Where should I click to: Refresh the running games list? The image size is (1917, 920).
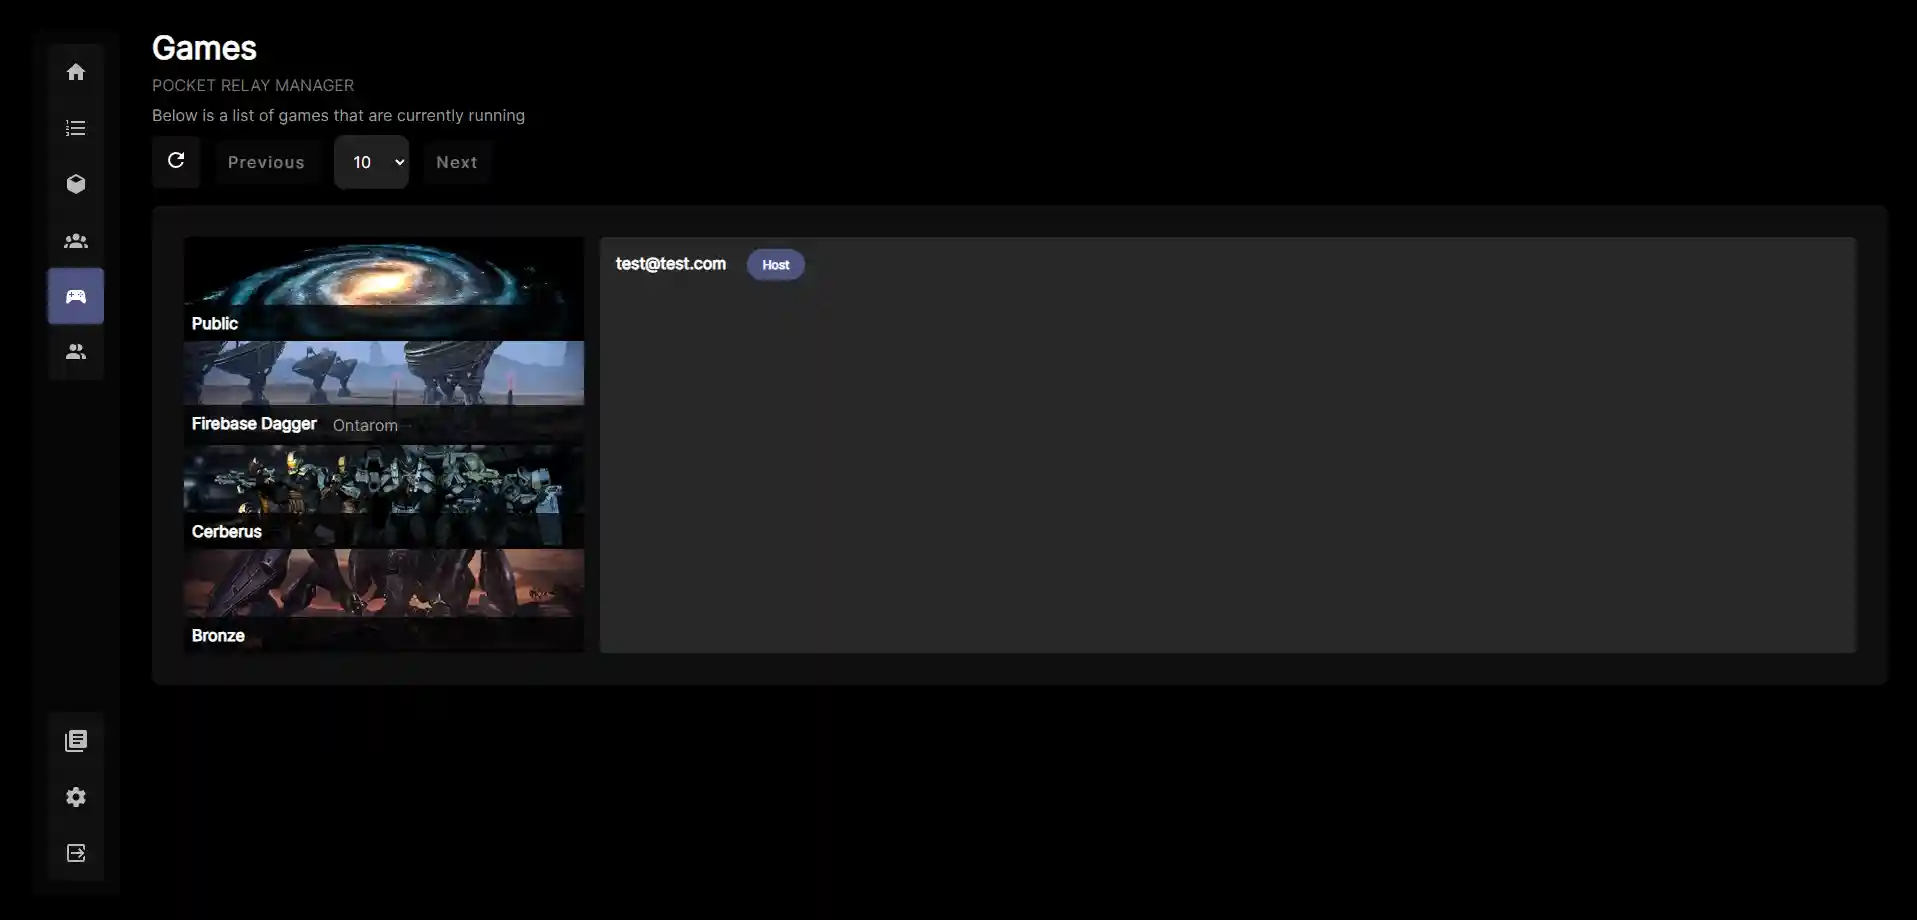click(176, 161)
